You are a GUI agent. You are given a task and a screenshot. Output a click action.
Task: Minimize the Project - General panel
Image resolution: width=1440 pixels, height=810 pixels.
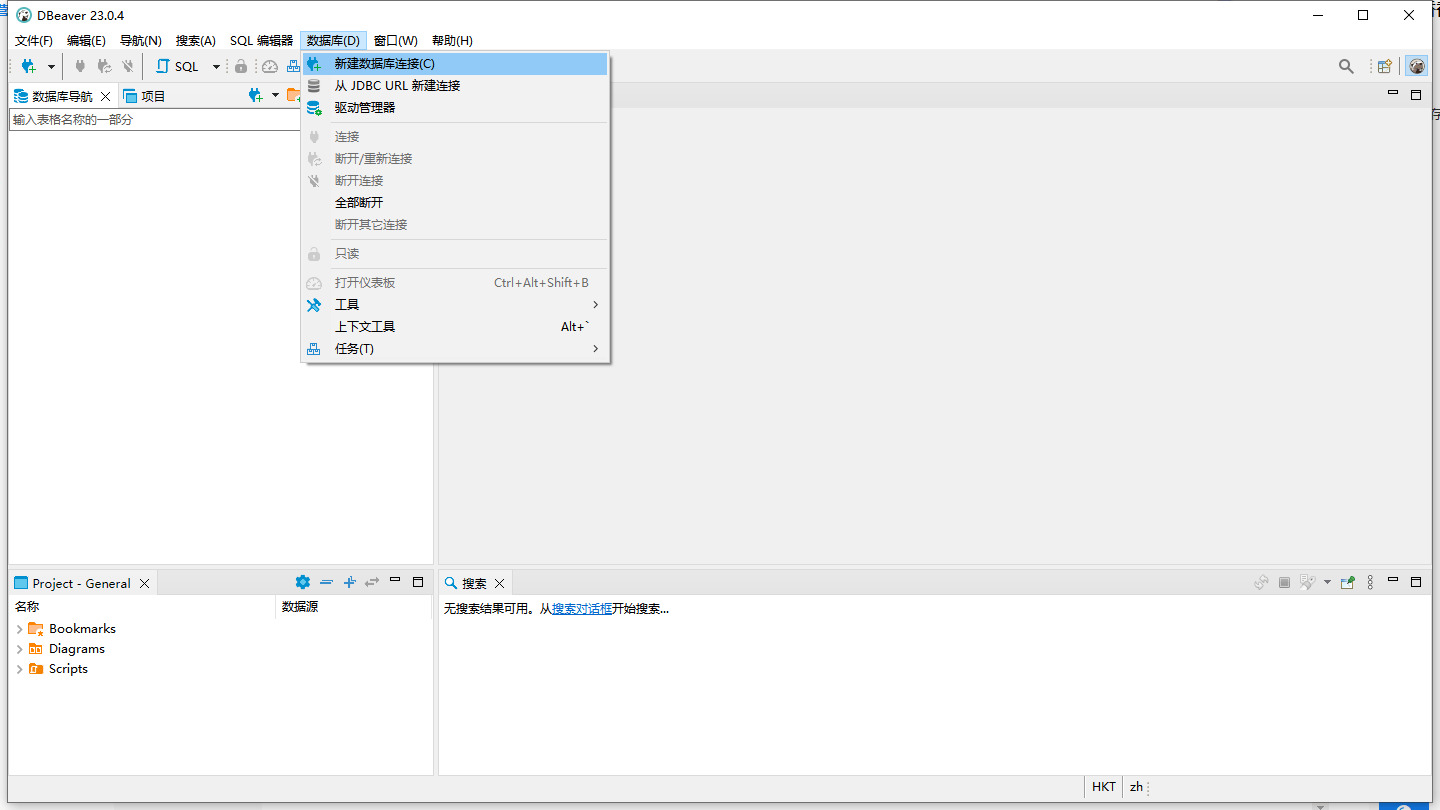pyautogui.click(x=395, y=580)
